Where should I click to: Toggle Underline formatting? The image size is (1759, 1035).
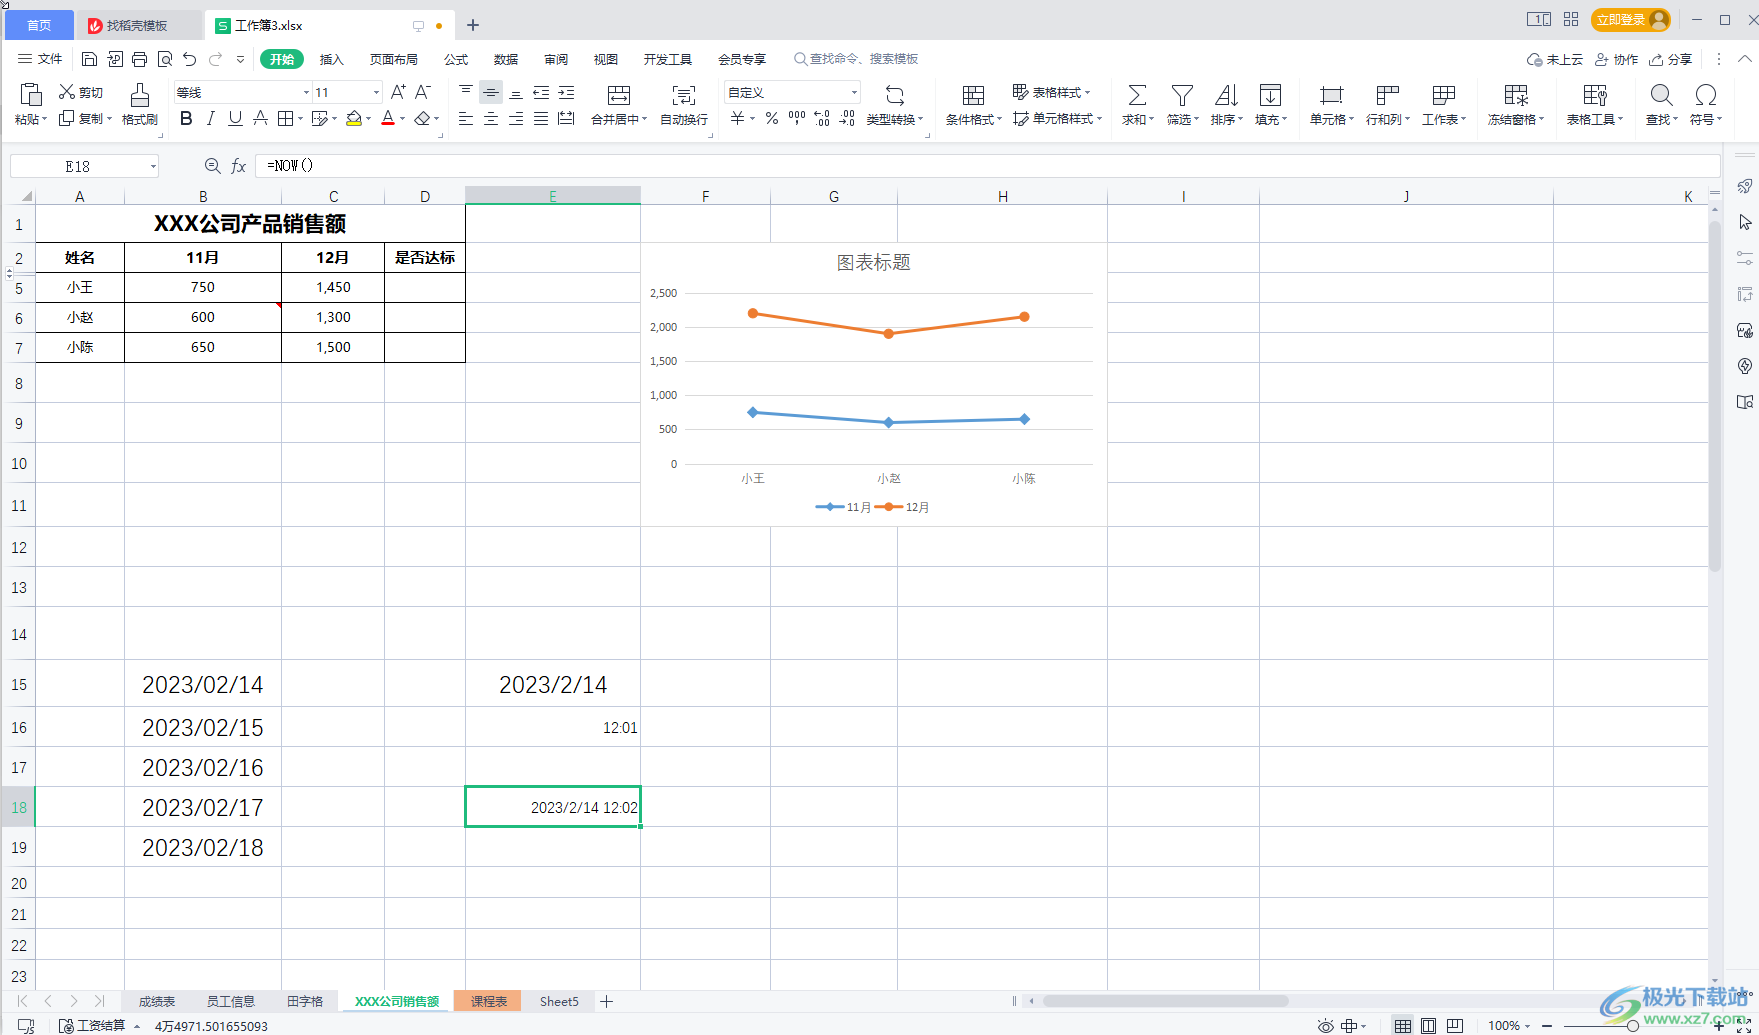235,119
